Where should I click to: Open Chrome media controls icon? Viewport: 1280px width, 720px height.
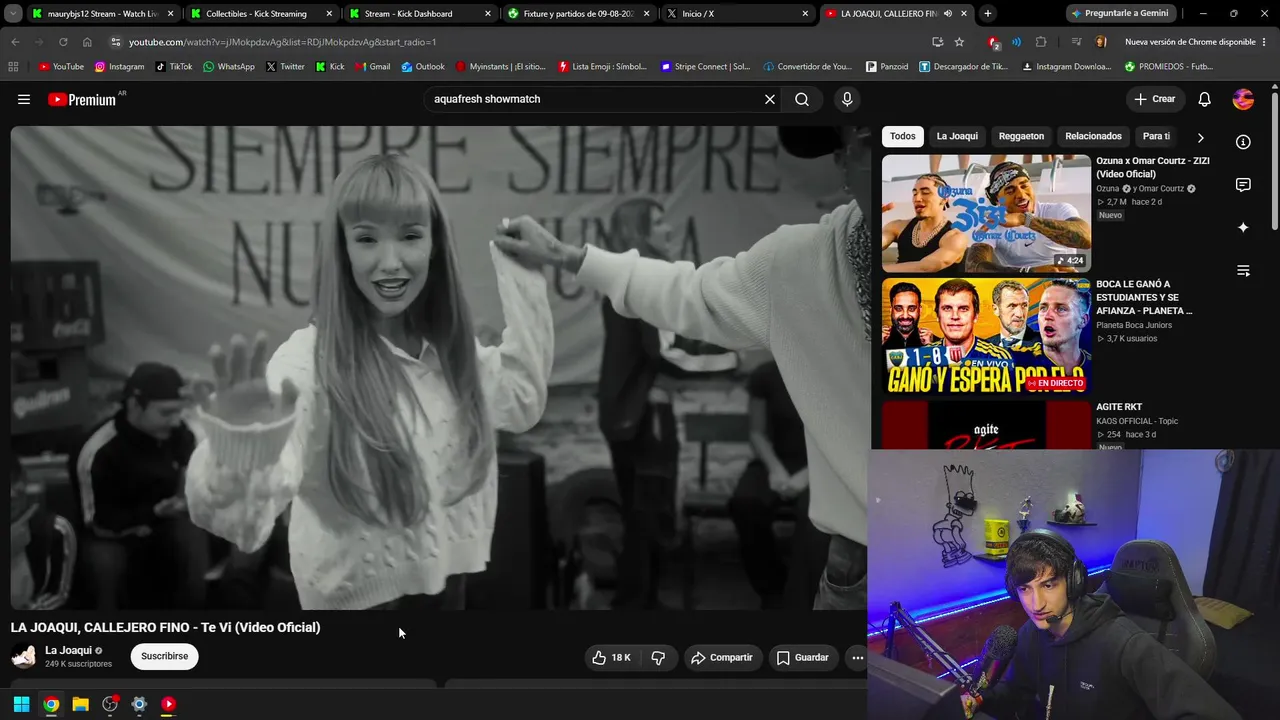tap(1076, 42)
